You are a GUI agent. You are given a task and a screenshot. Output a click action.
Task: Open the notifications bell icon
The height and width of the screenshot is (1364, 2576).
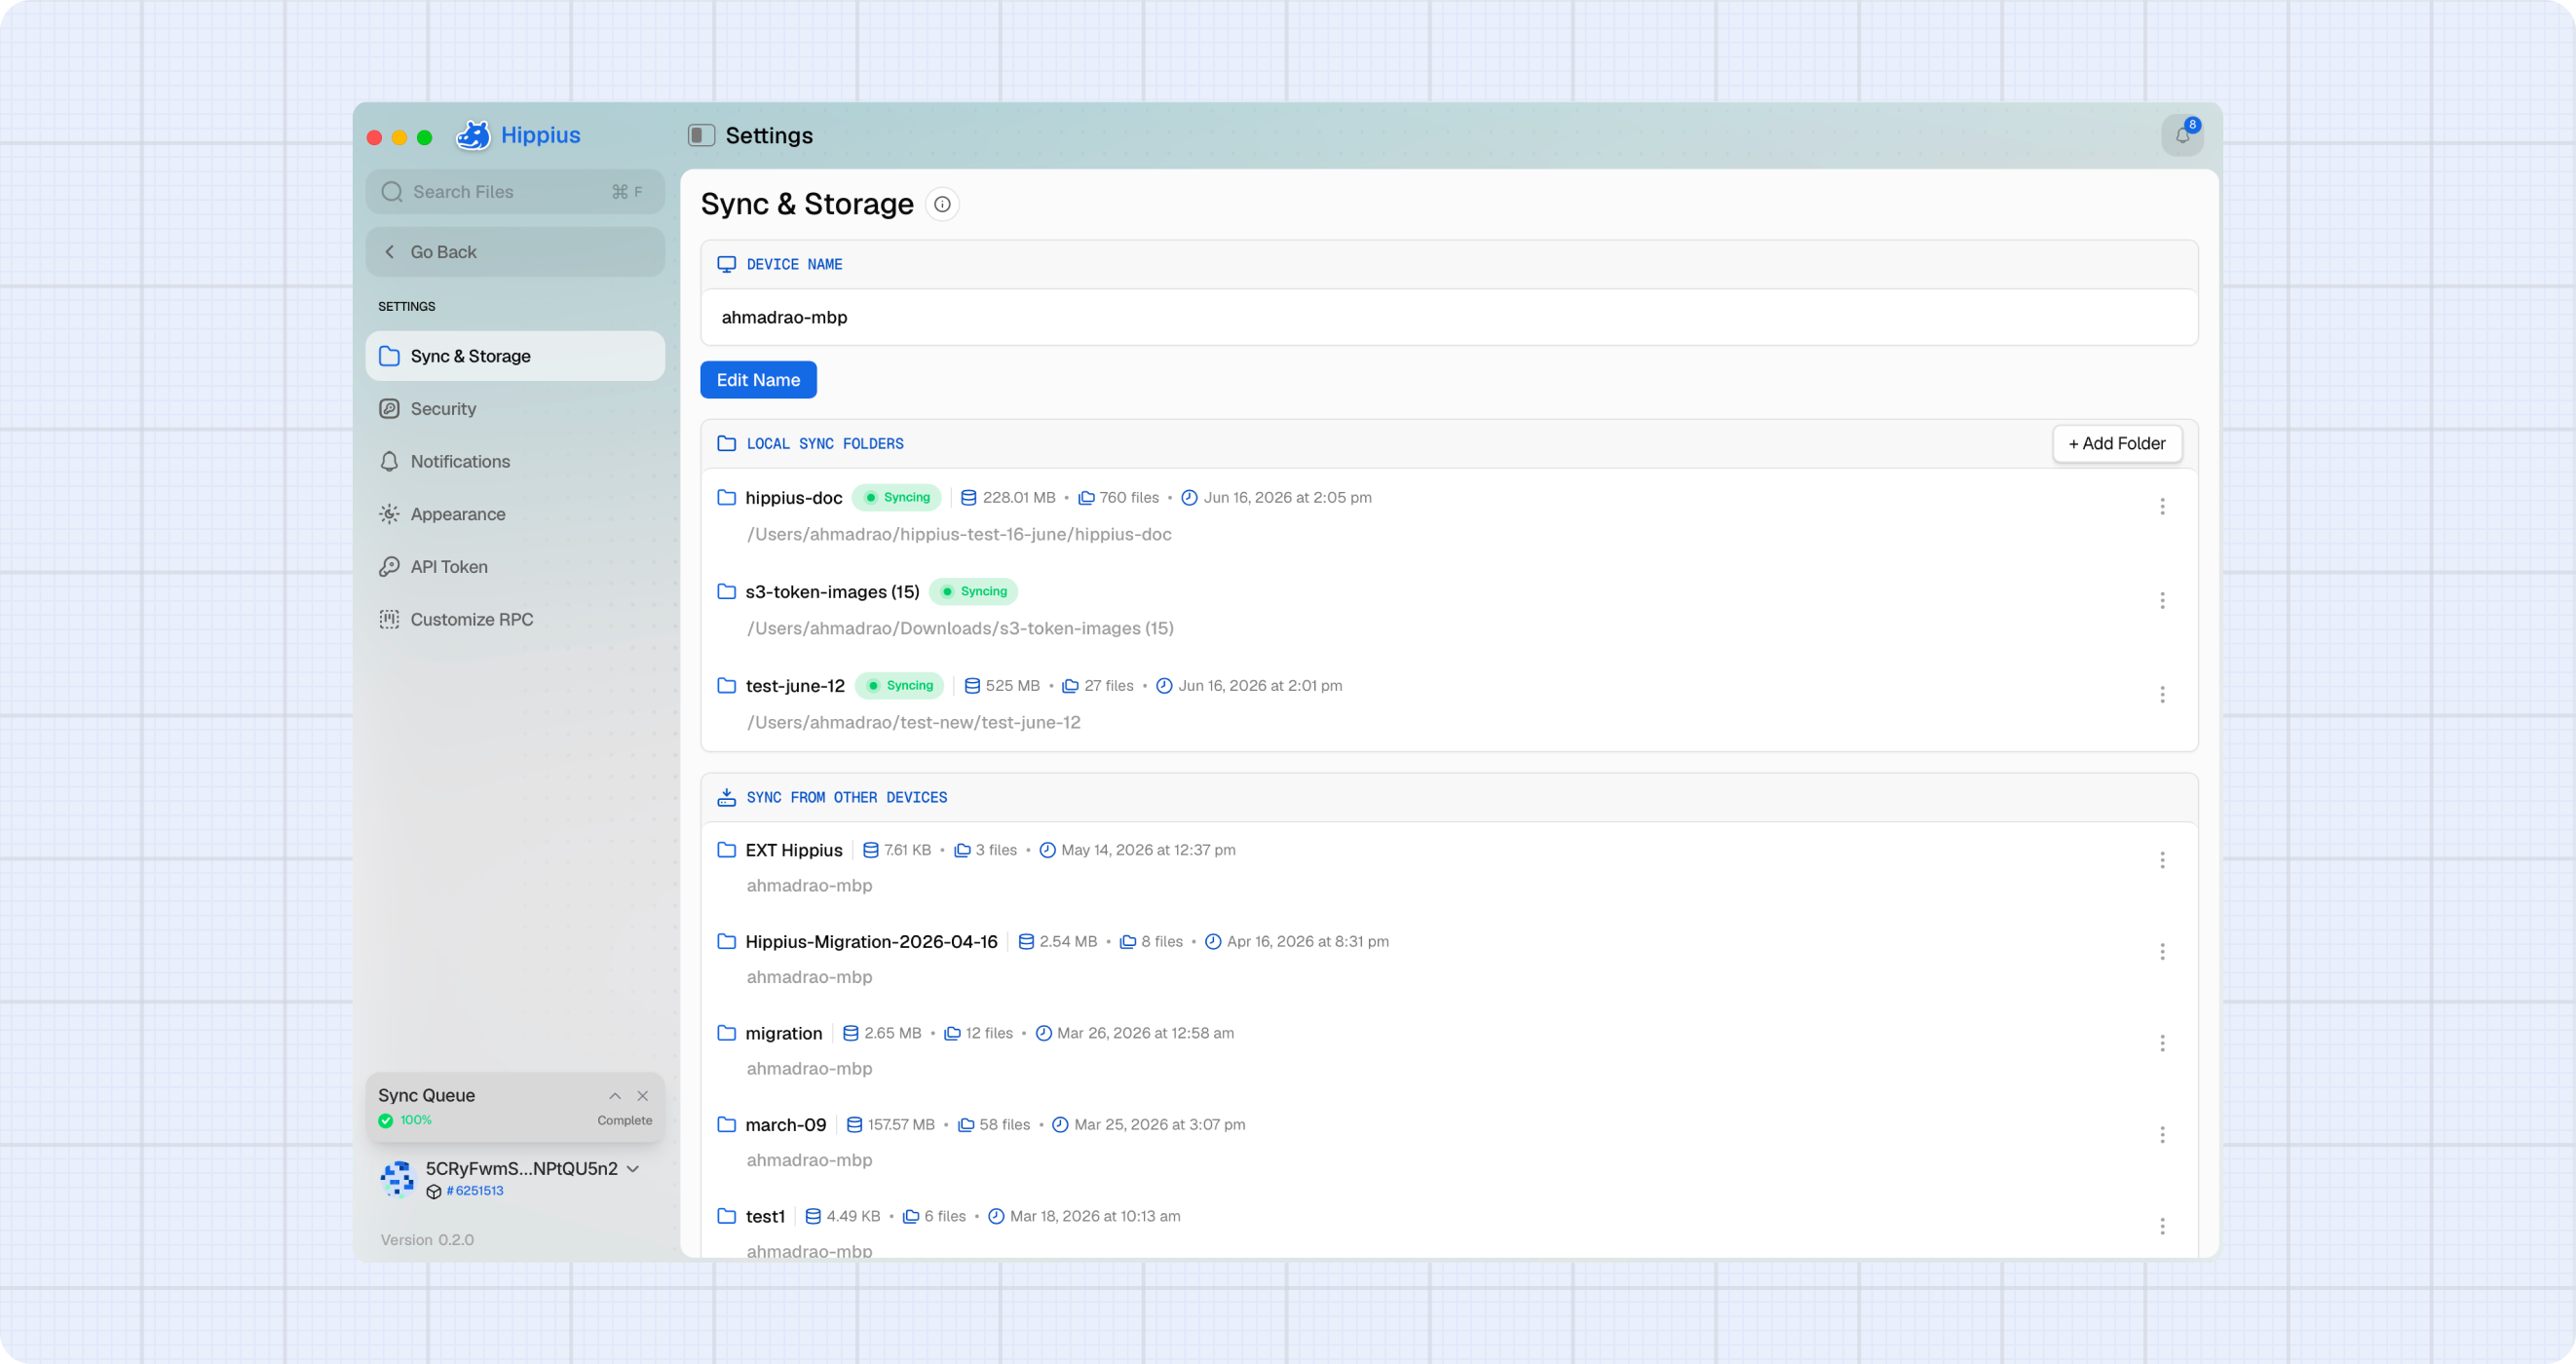point(2182,135)
